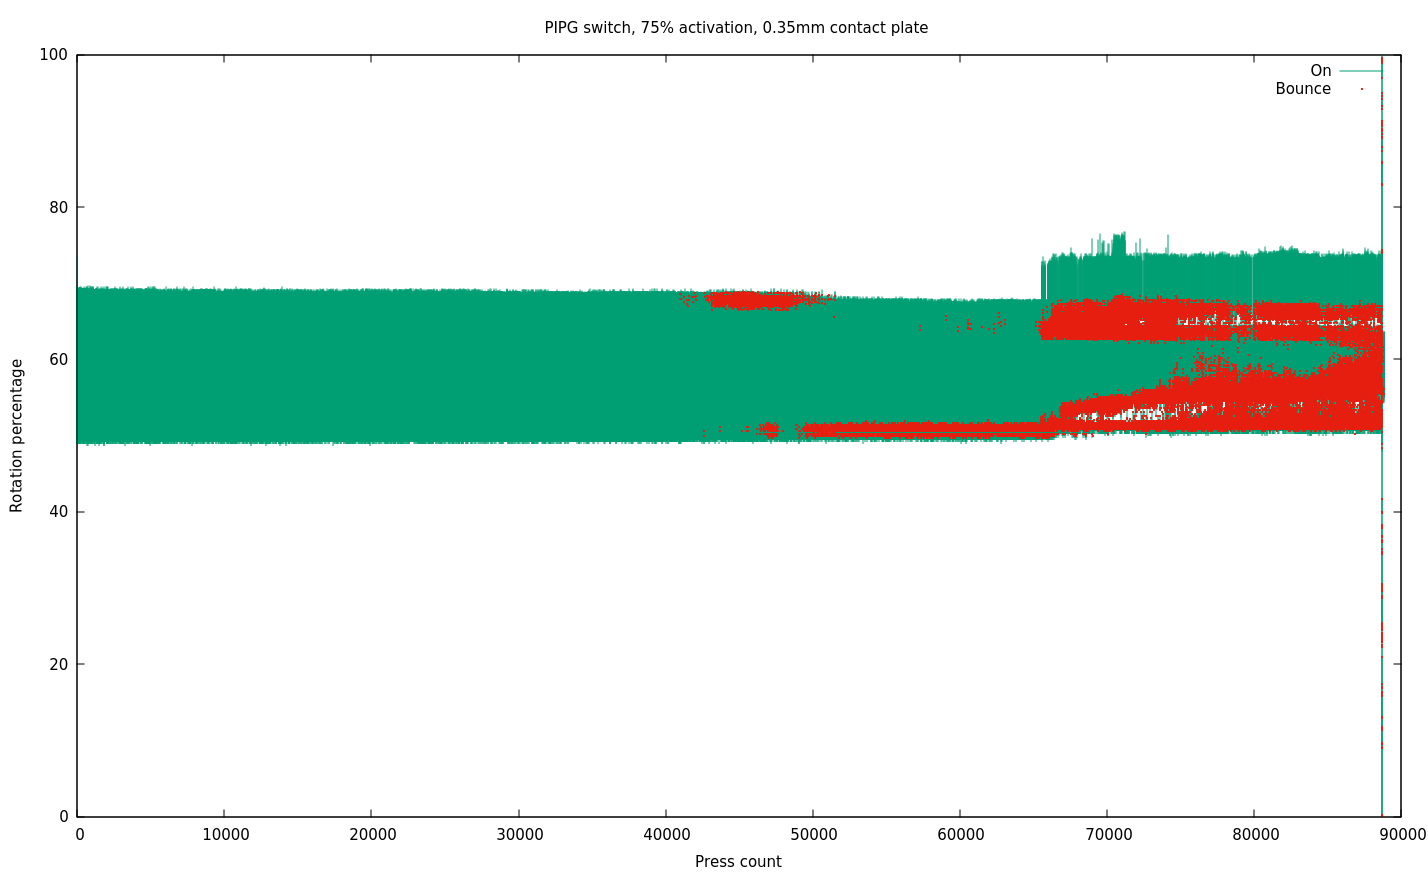Click the 90000 tick label on x-axis
The width and height of the screenshot is (1428, 874).
(1400, 835)
